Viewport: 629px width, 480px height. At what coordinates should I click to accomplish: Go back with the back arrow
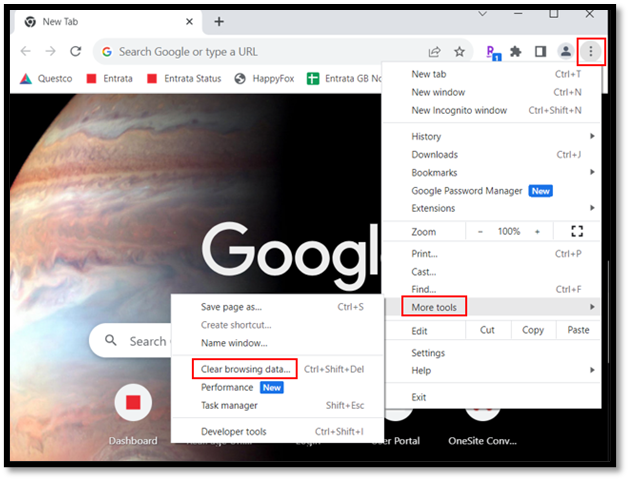[26, 51]
